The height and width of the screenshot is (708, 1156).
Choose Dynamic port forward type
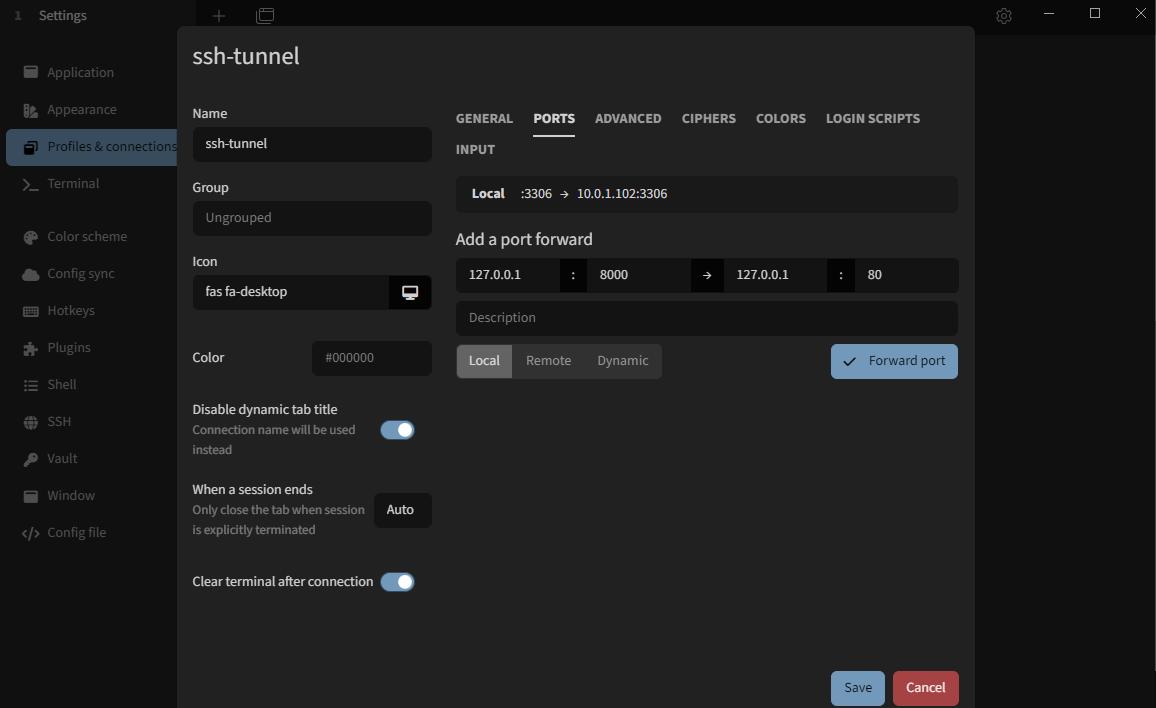(x=622, y=361)
